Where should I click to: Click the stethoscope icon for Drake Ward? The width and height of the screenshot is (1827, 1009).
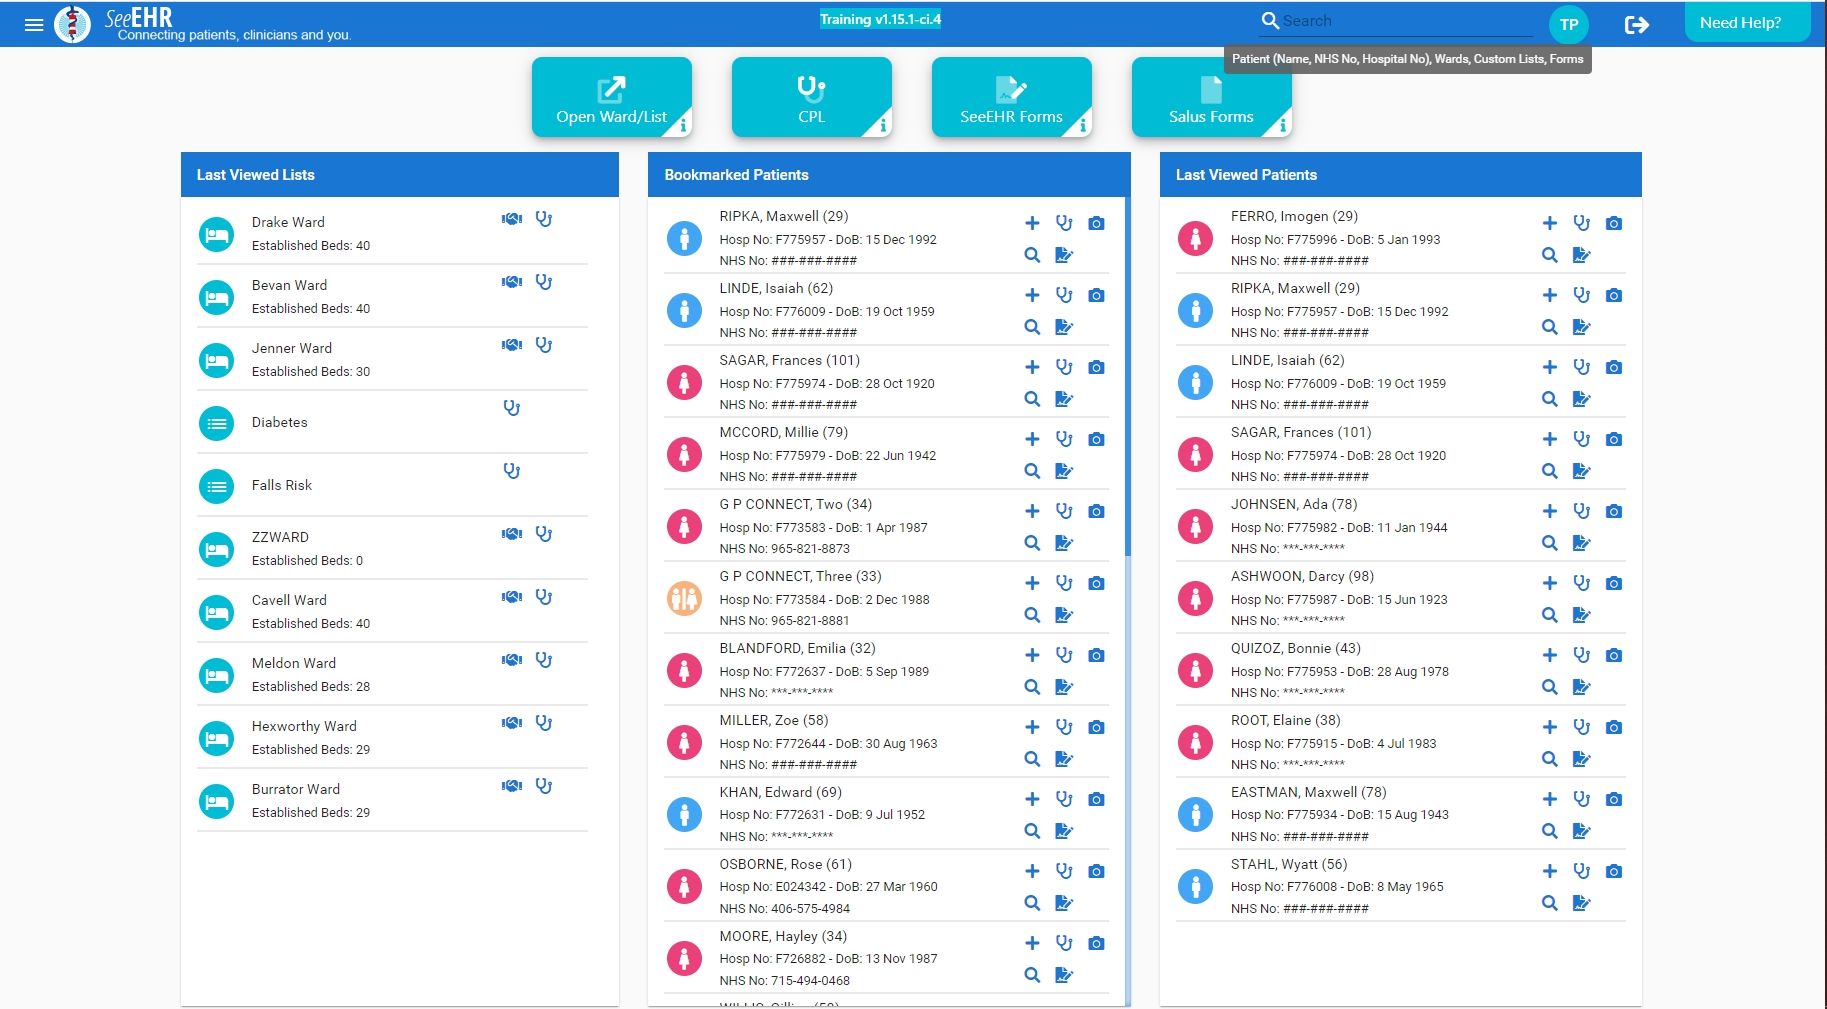tap(544, 219)
